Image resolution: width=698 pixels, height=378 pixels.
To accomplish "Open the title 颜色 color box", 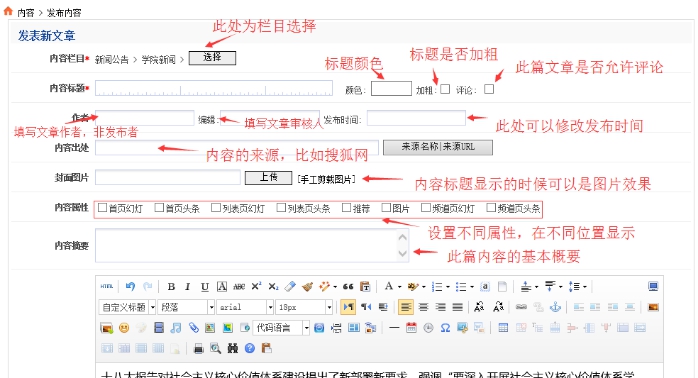I will 391,89.
